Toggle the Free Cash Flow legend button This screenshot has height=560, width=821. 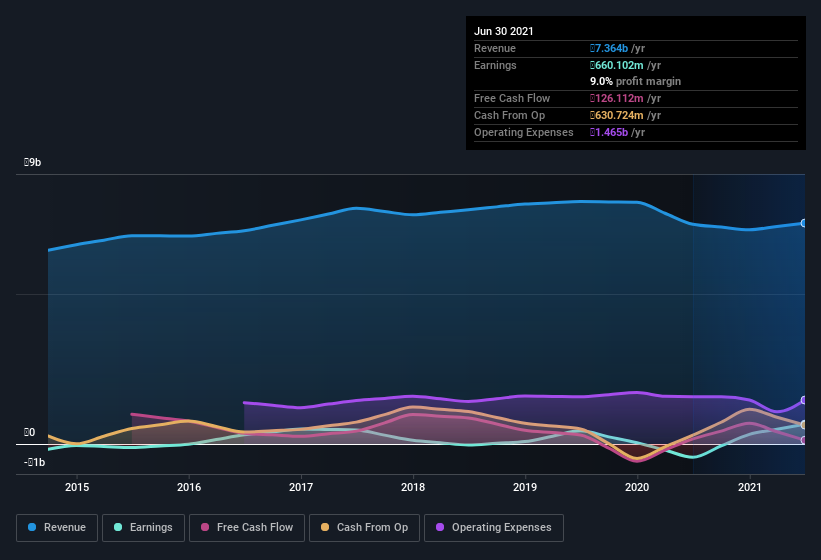tap(247, 528)
